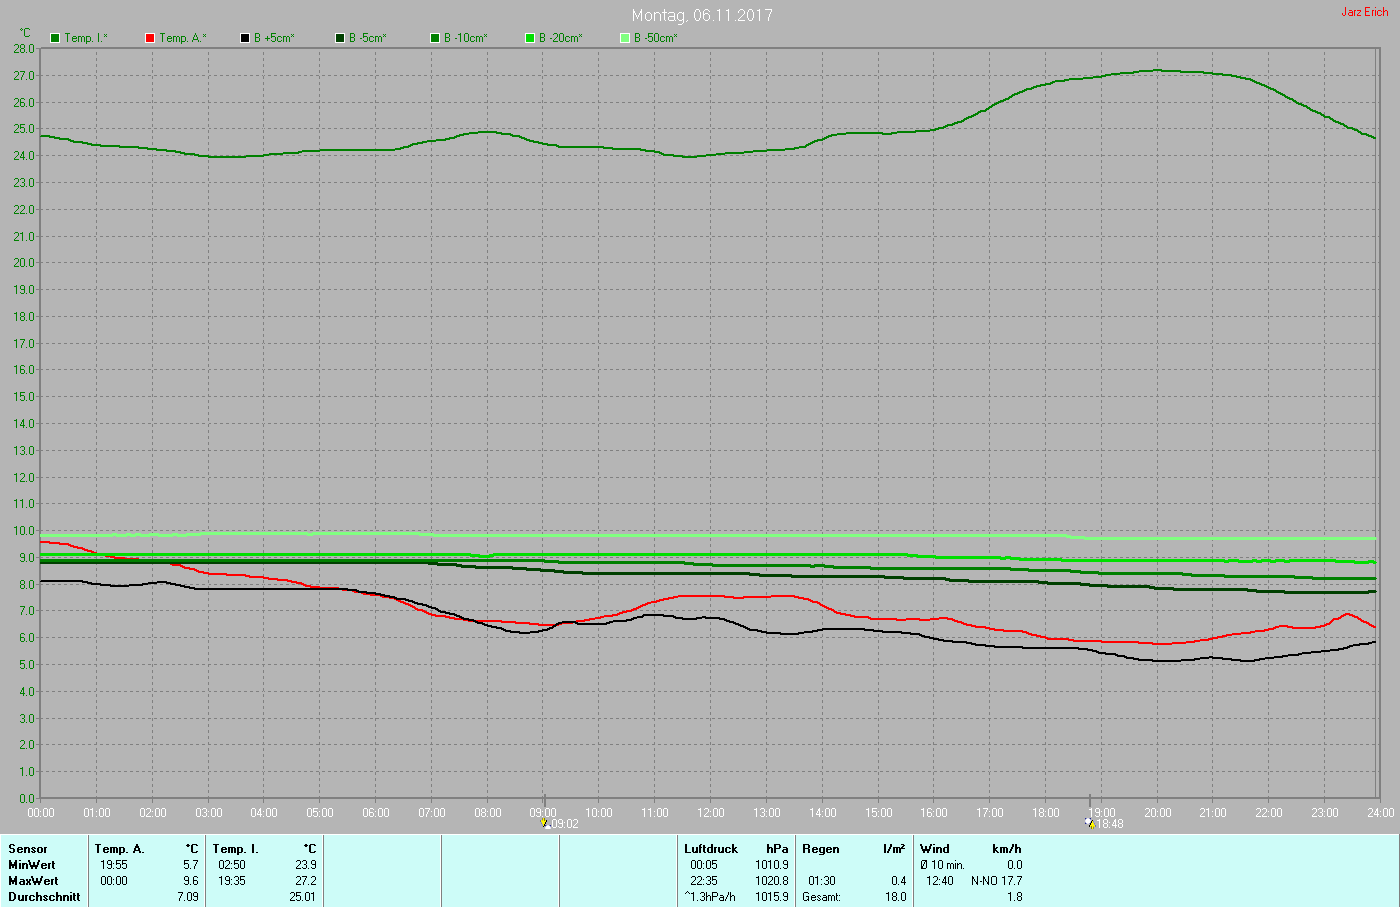Click the '°C' unit label above the y-axis
The width and height of the screenshot is (1400, 907).
pyautogui.click(x=25, y=33)
